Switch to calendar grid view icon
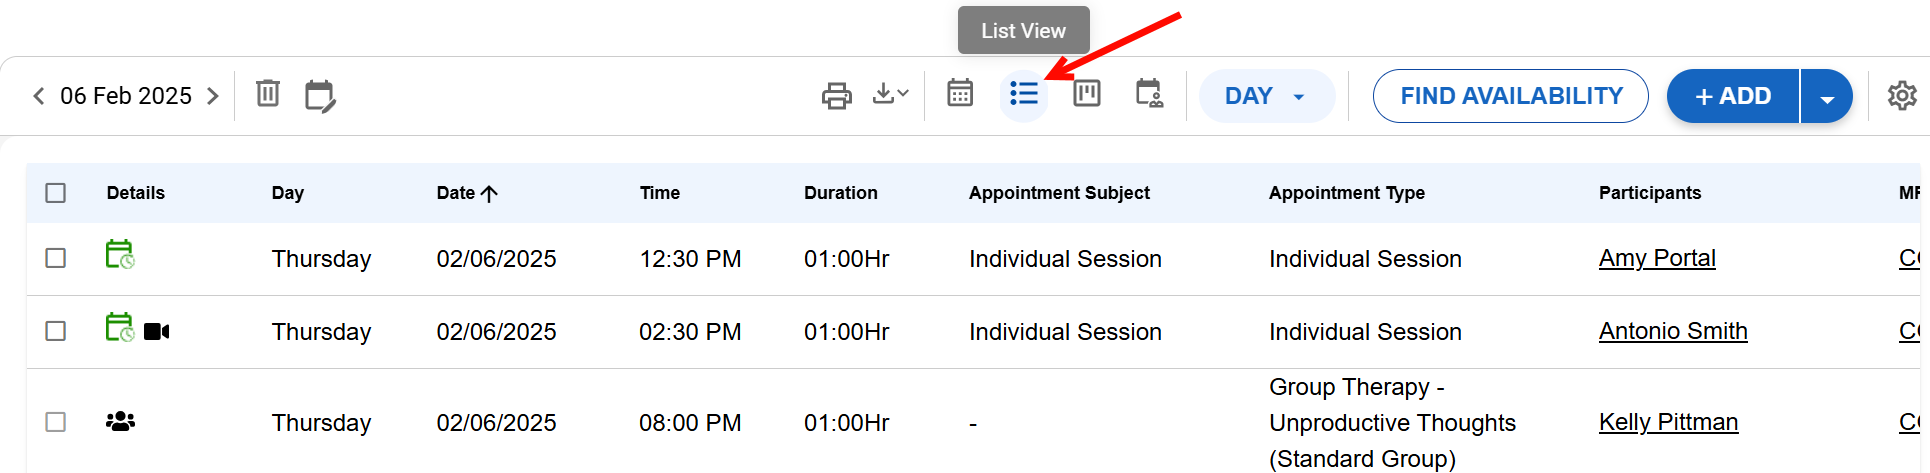This screenshot has width=1930, height=473. (960, 94)
